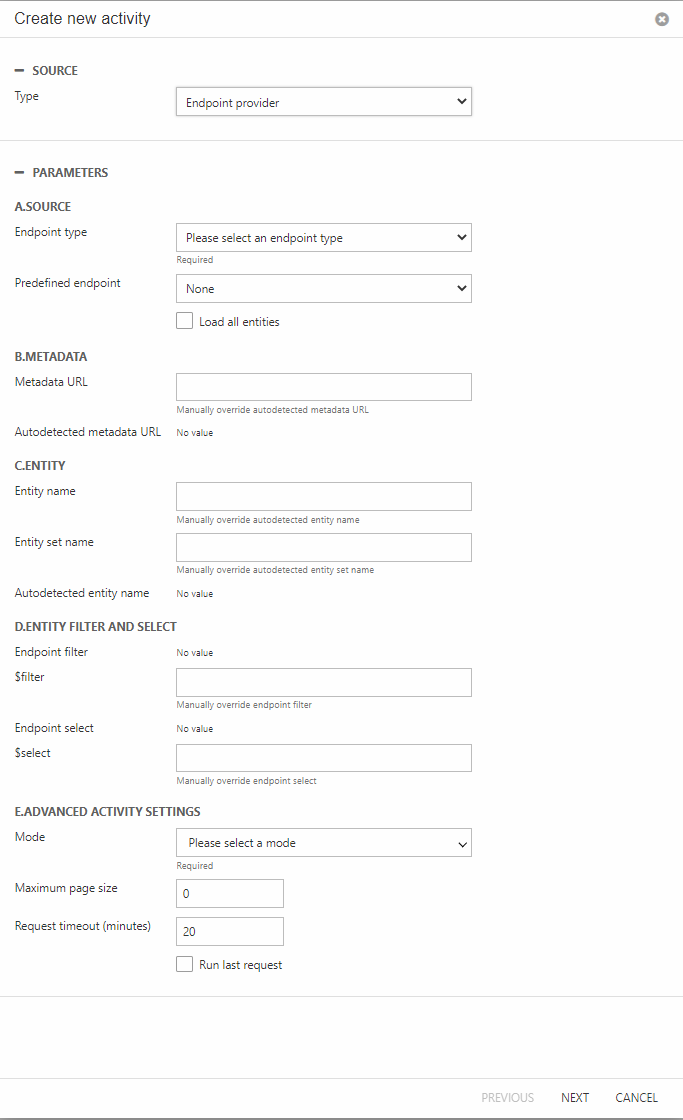Click the PREVIOUS button
The height and width of the screenshot is (1120, 683).
[x=507, y=1098]
